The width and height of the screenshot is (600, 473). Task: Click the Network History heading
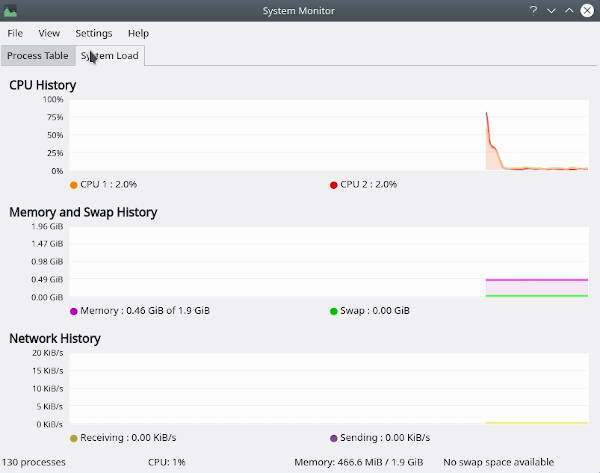(x=55, y=338)
